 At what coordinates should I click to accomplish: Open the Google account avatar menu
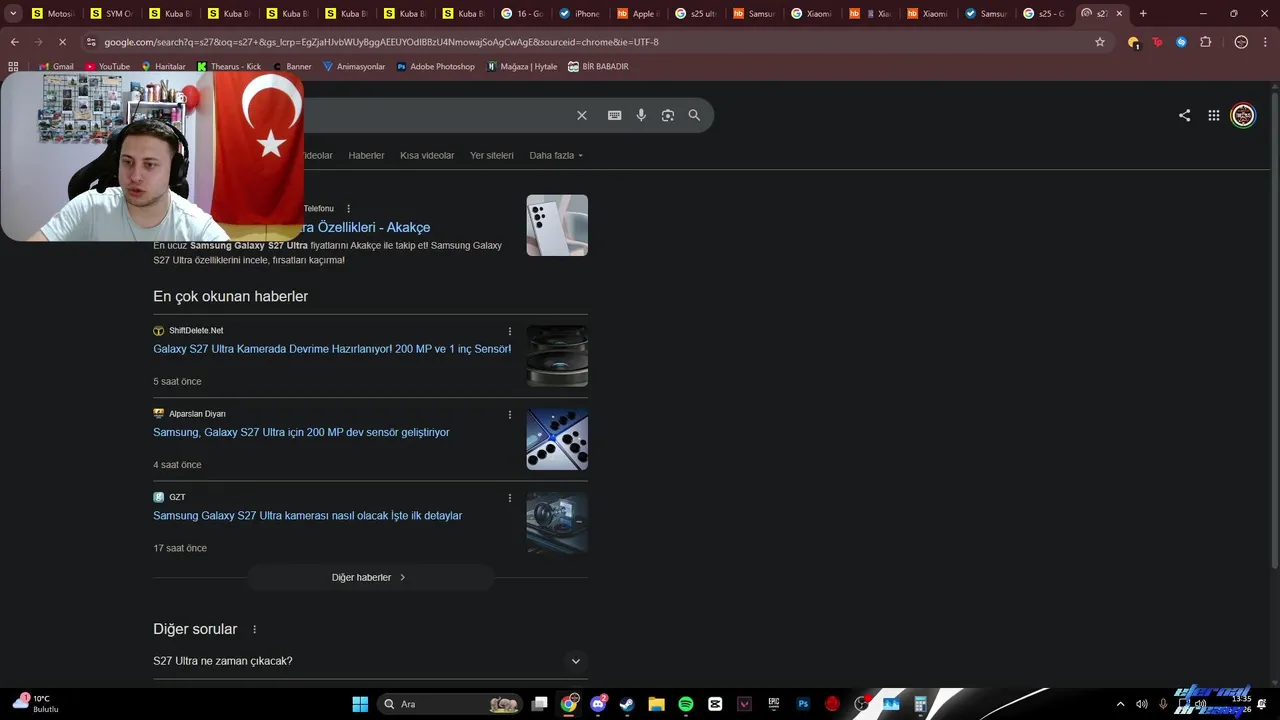(1243, 115)
